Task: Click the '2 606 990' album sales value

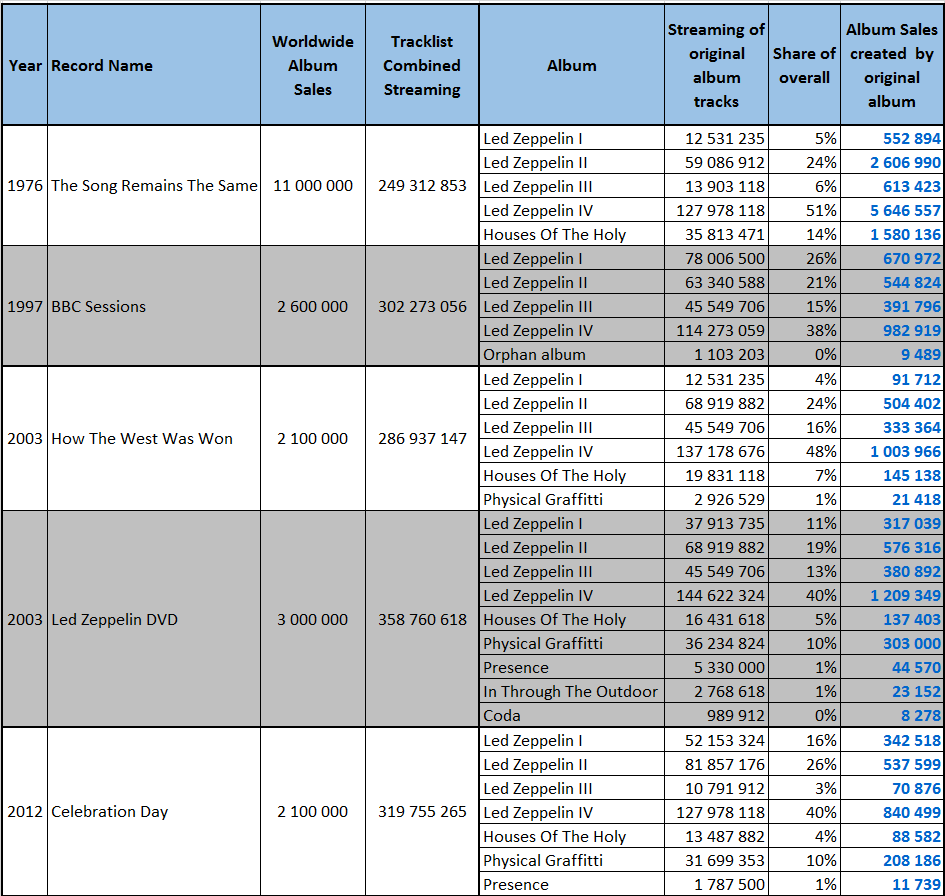Action: (892, 163)
